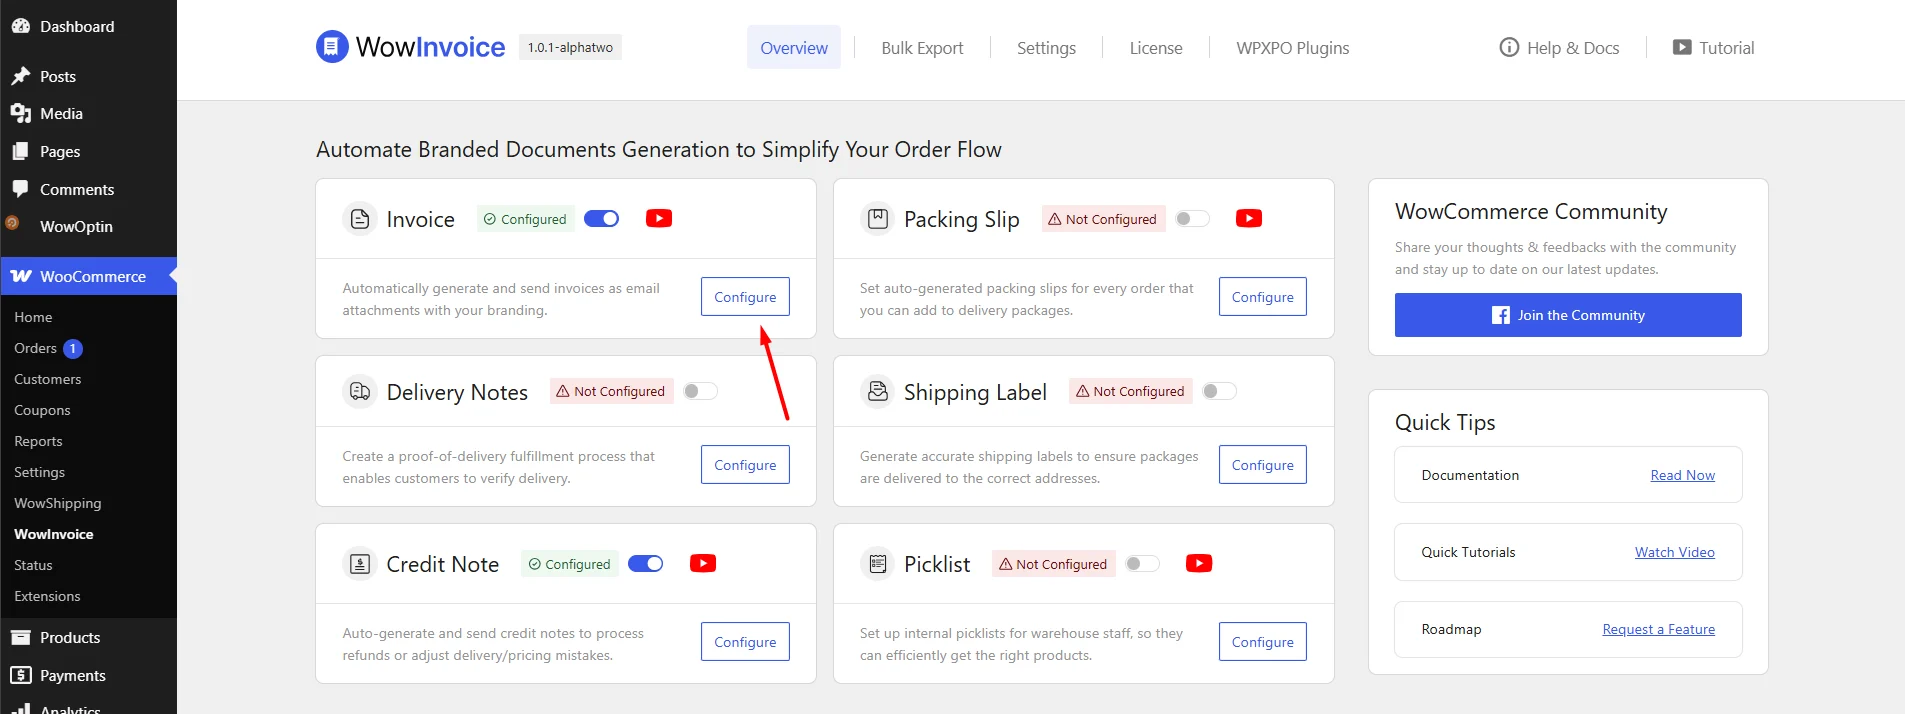Open the Documentation Read Now link

tap(1682, 475)
